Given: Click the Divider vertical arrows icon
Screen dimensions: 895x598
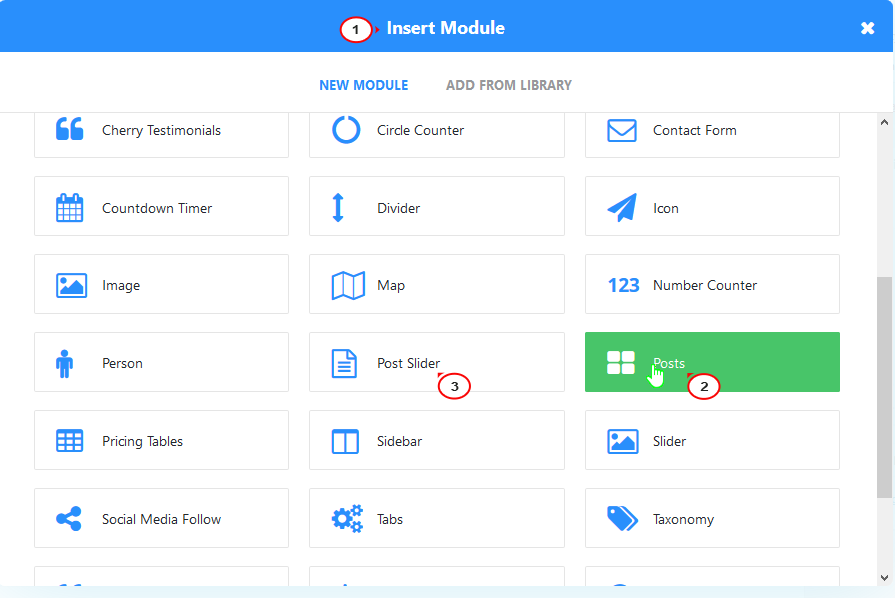Looking at the screenshot, I should [338, 208].
